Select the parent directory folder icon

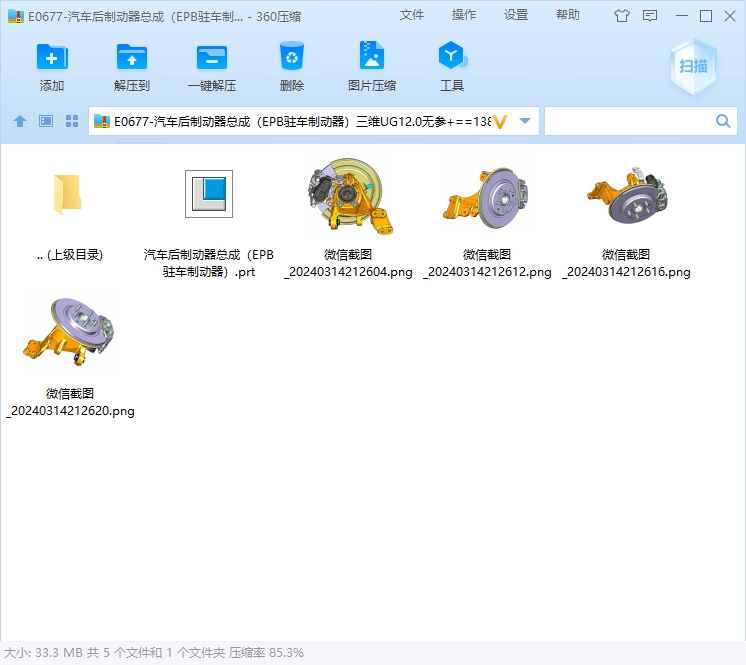click(x=68, y=194)
